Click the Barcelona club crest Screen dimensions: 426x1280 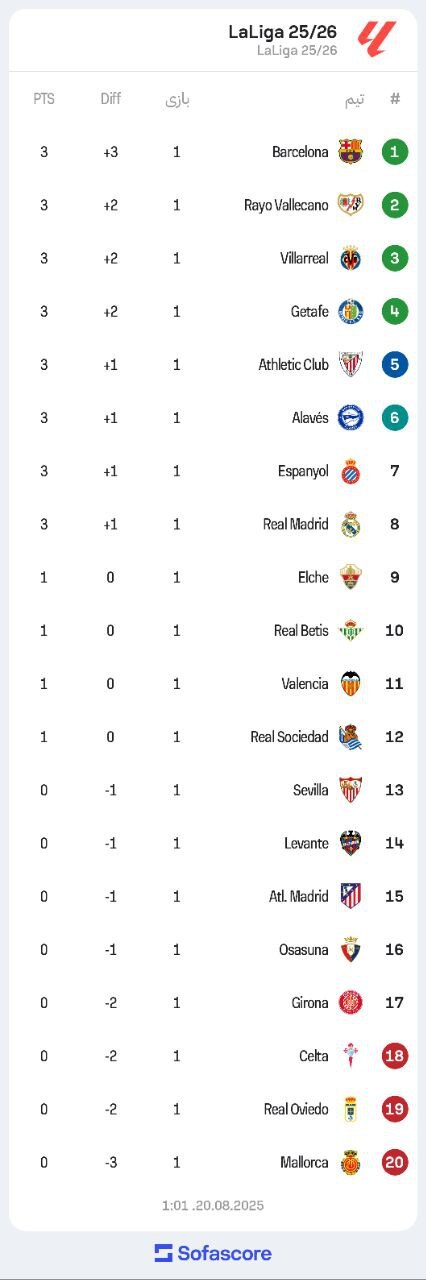click(x=350, y=152)
